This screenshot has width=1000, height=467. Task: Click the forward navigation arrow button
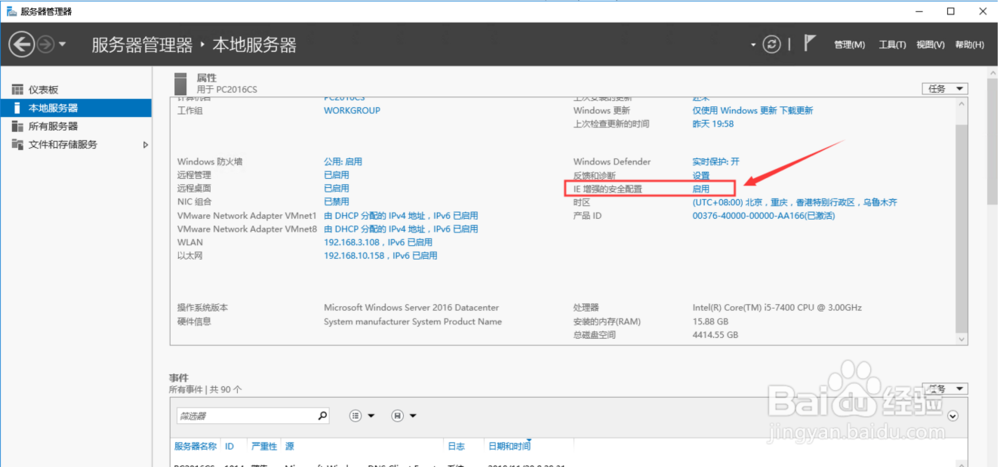pyautogui.click(x=45, y=44)
